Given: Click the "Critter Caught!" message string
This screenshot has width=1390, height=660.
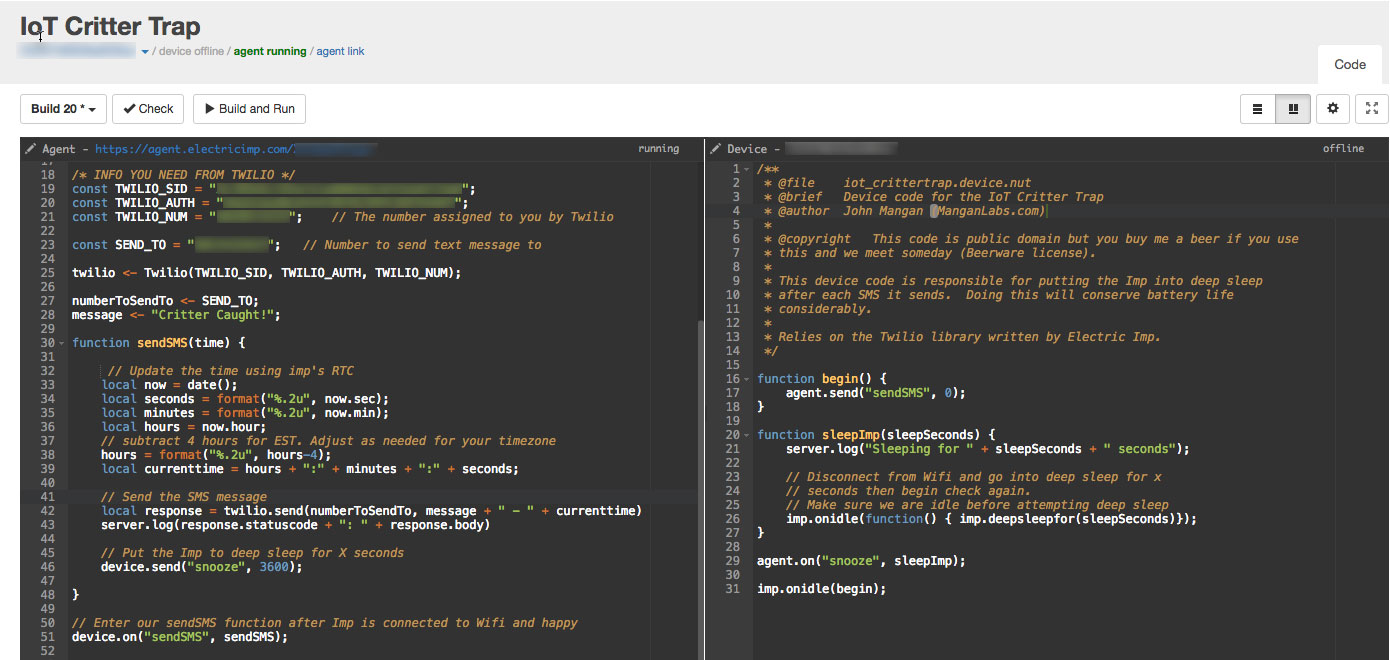Looking at the screenshot, I should pyautogui.click(x=212, y=315).
